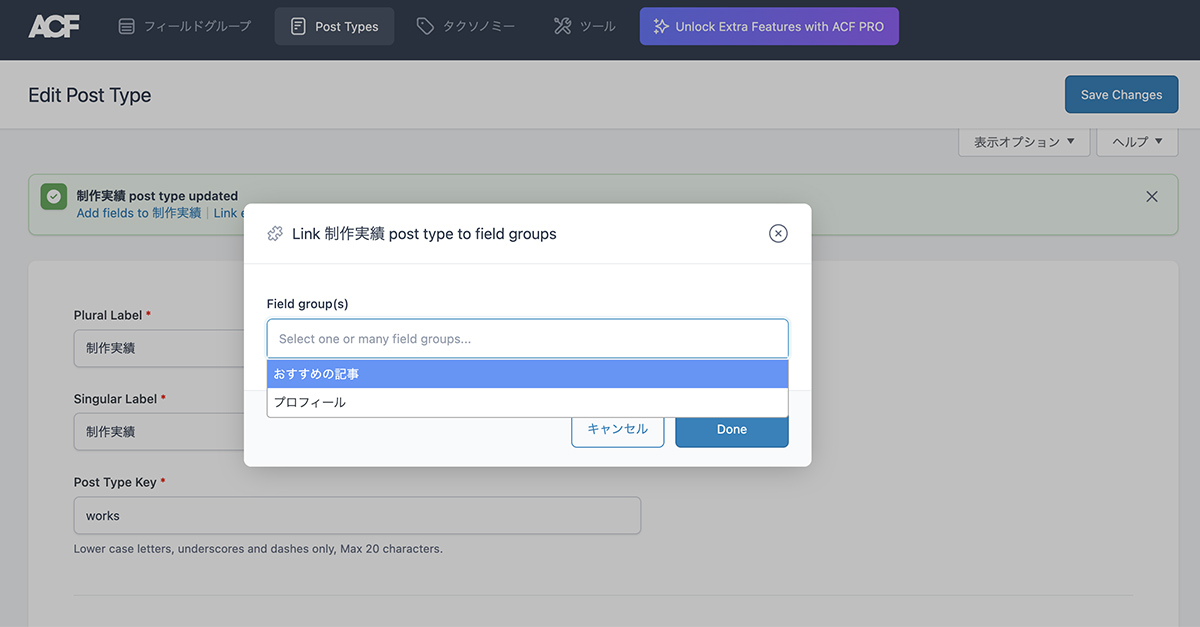Expand the 表示オプション dropdown
The height and width of the screenshot is (627, 1200).
[x=1024, y=142]
